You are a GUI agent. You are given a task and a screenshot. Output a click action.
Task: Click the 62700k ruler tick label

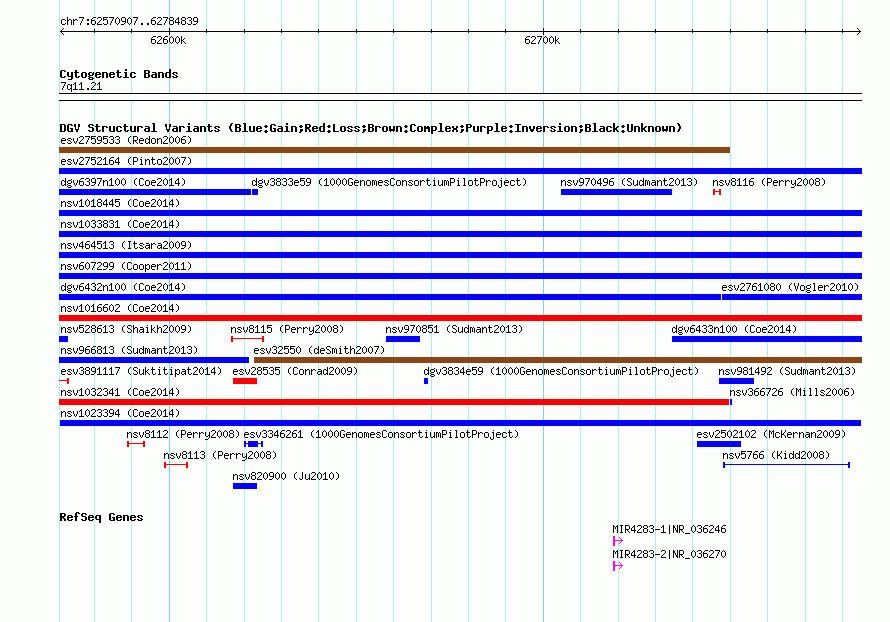coord(542,40)
